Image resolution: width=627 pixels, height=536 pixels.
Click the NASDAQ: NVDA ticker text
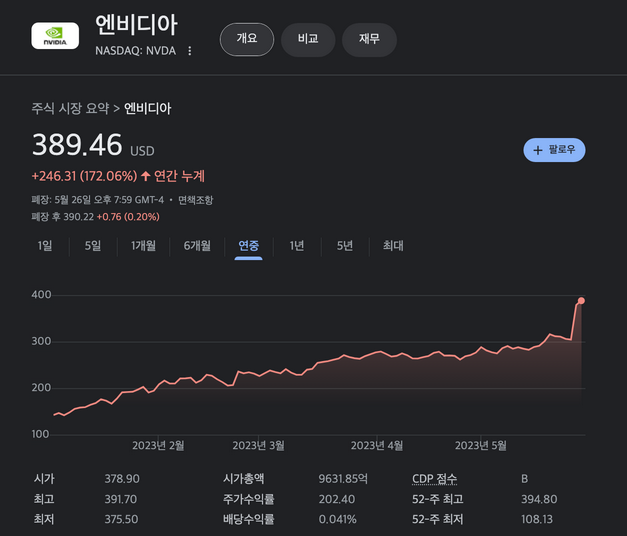[136, 51]
